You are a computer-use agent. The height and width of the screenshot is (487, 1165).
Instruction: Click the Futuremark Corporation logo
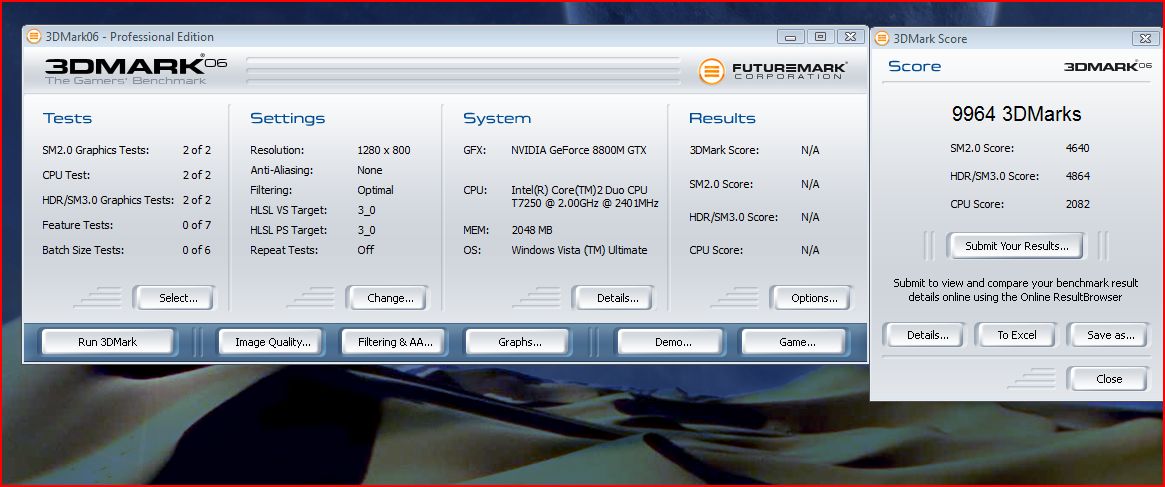pos(773,71)
